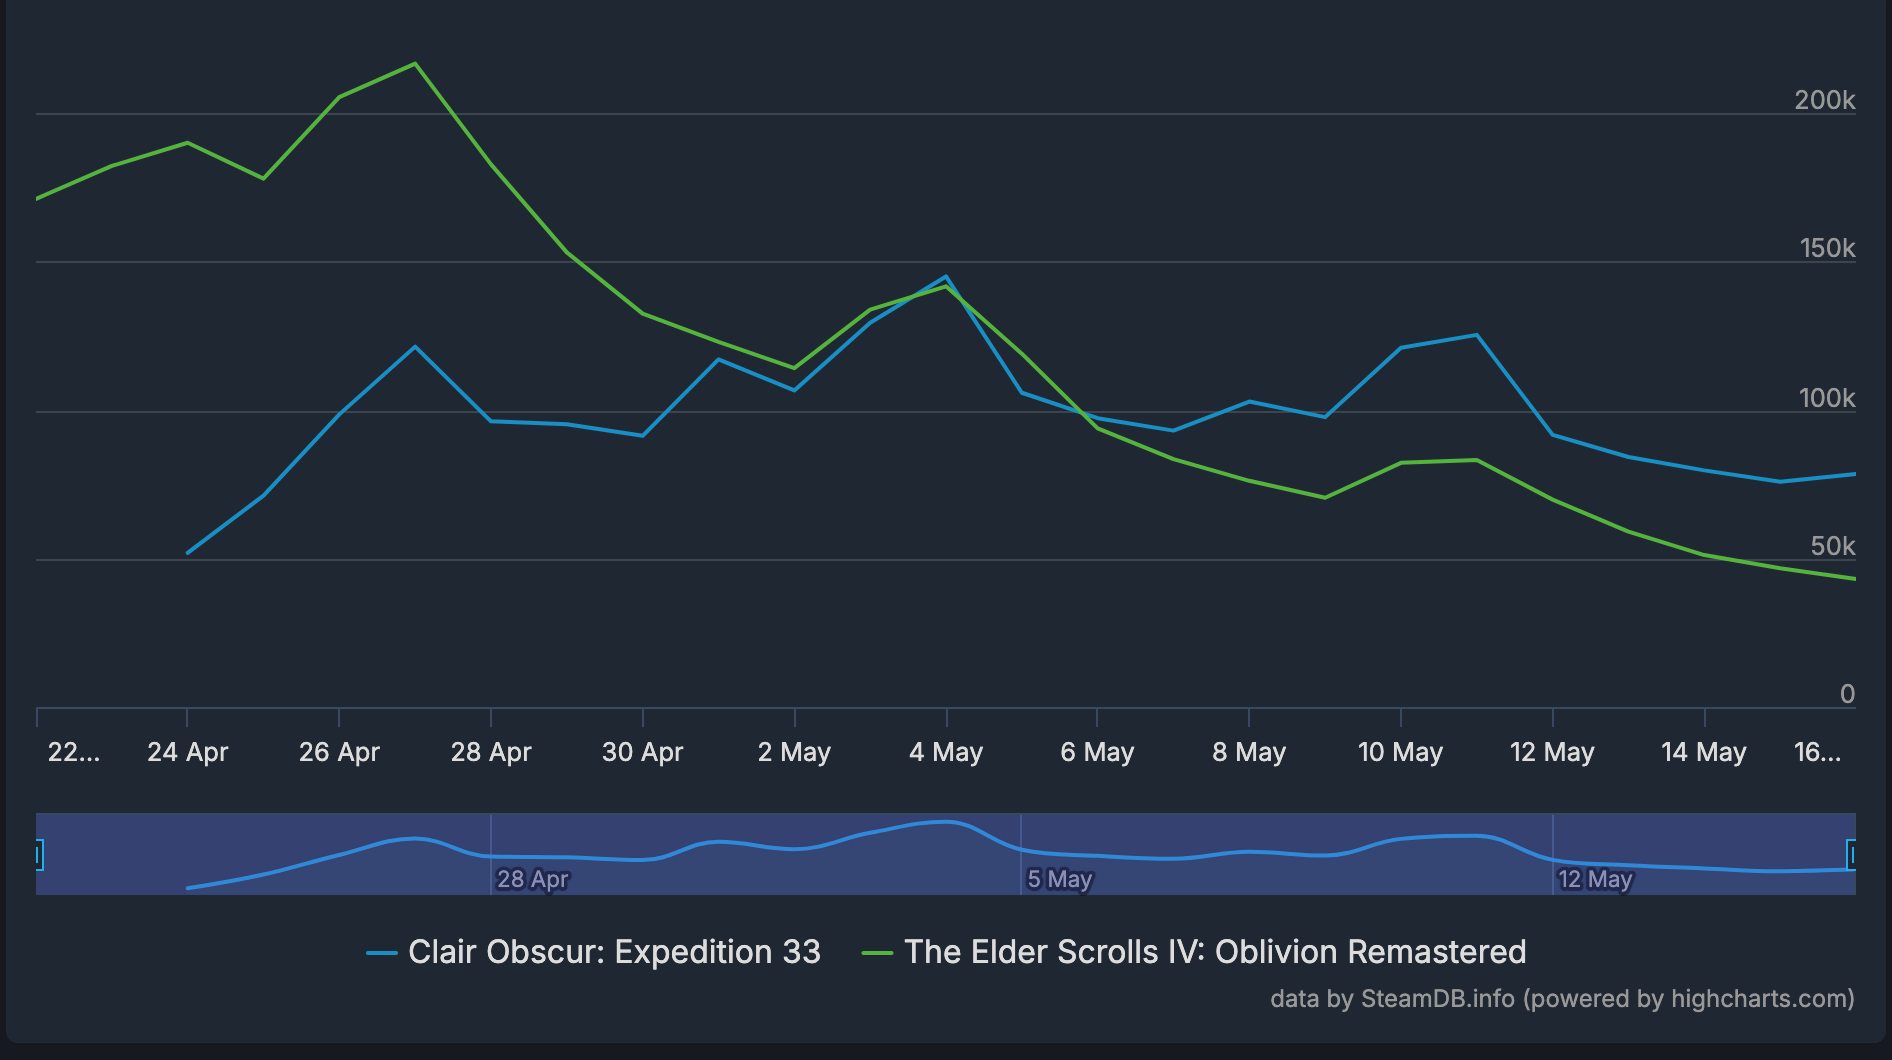
Task: Click the 150k y-axis label
Action: (1827, 248)
